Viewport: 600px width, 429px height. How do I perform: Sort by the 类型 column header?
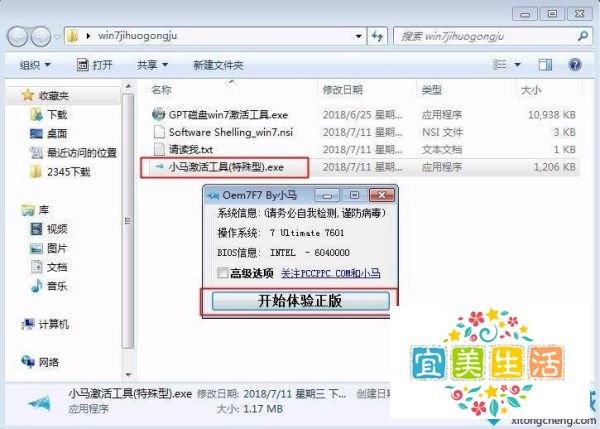click(x=432, y=90)
